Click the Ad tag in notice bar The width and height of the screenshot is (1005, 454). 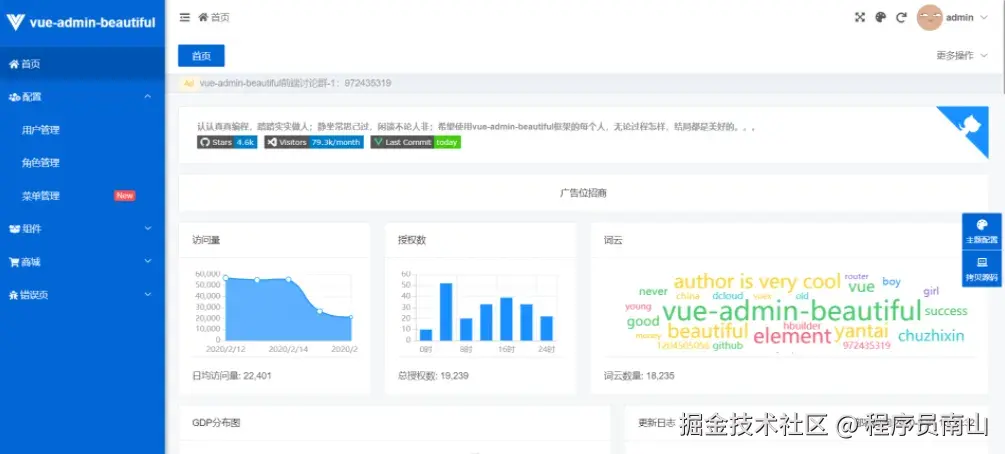[188, 83]
